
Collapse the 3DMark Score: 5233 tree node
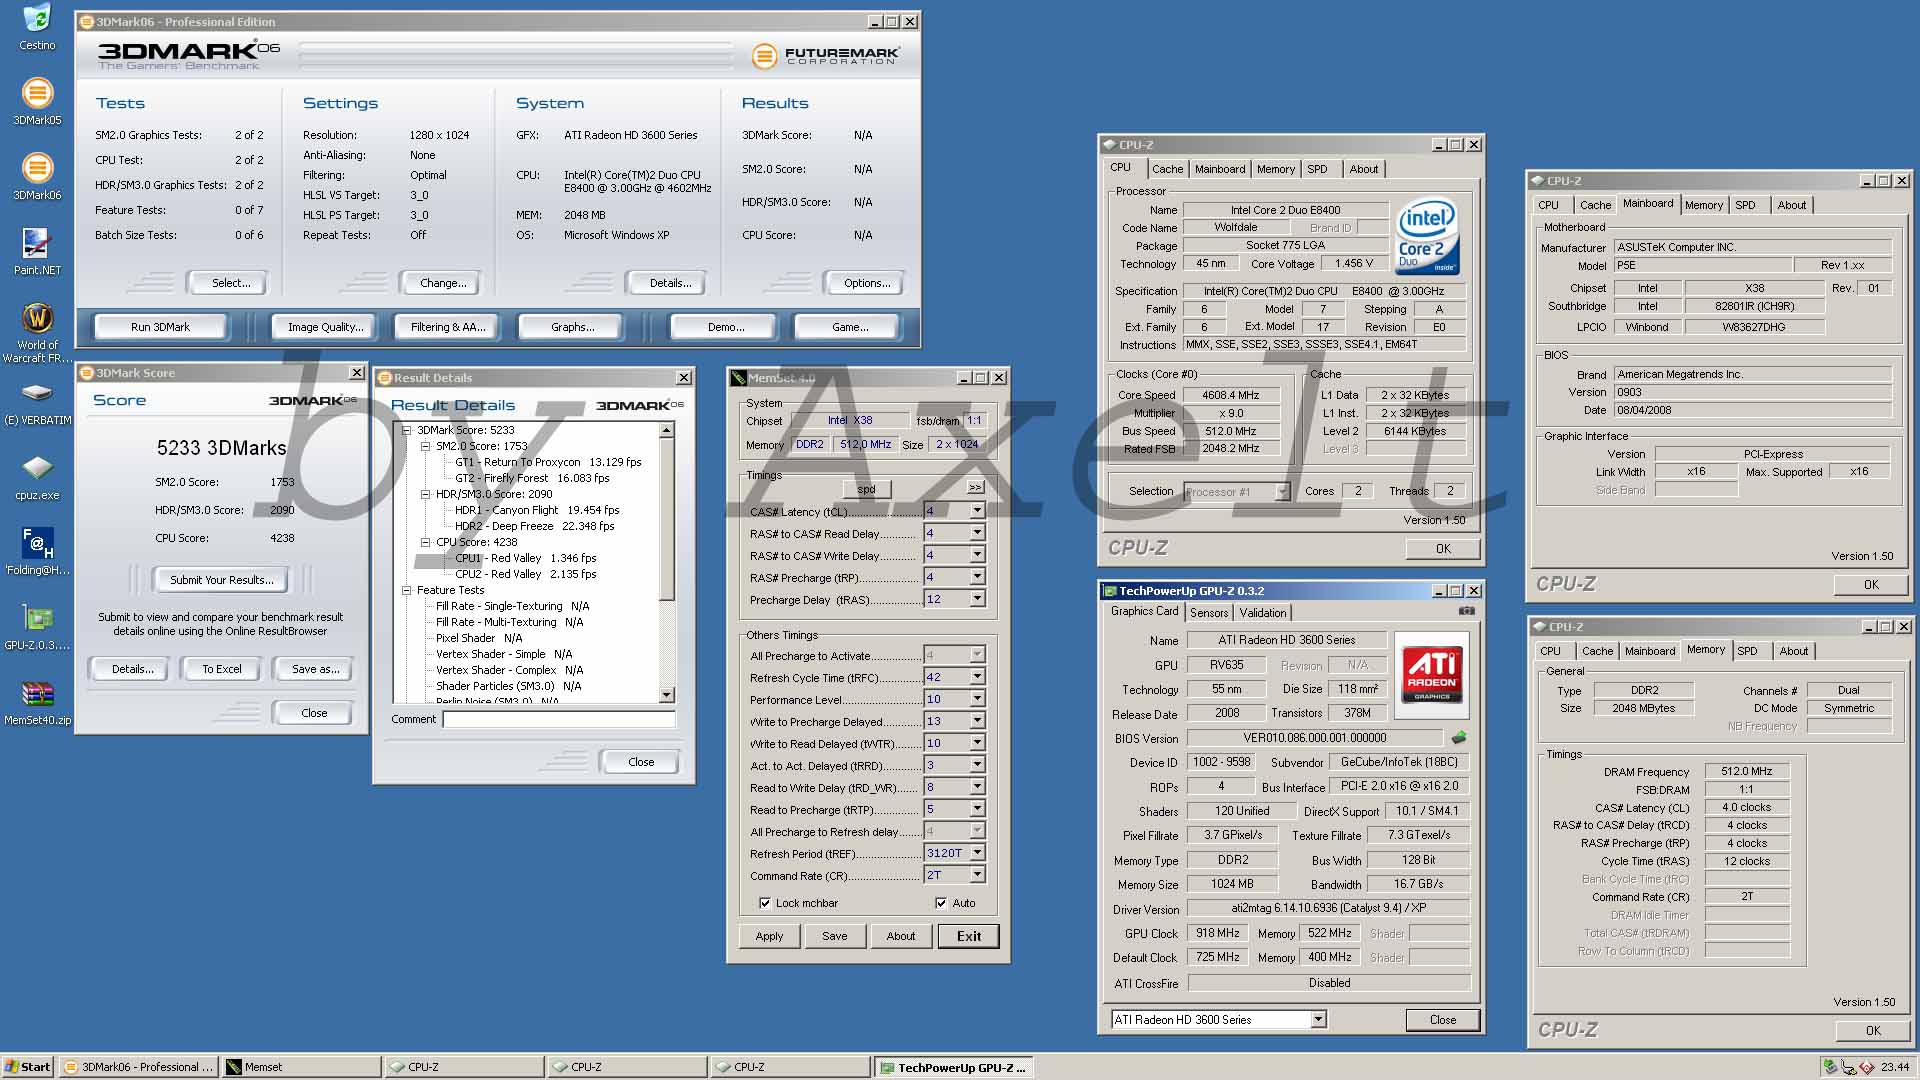(406, 430)
